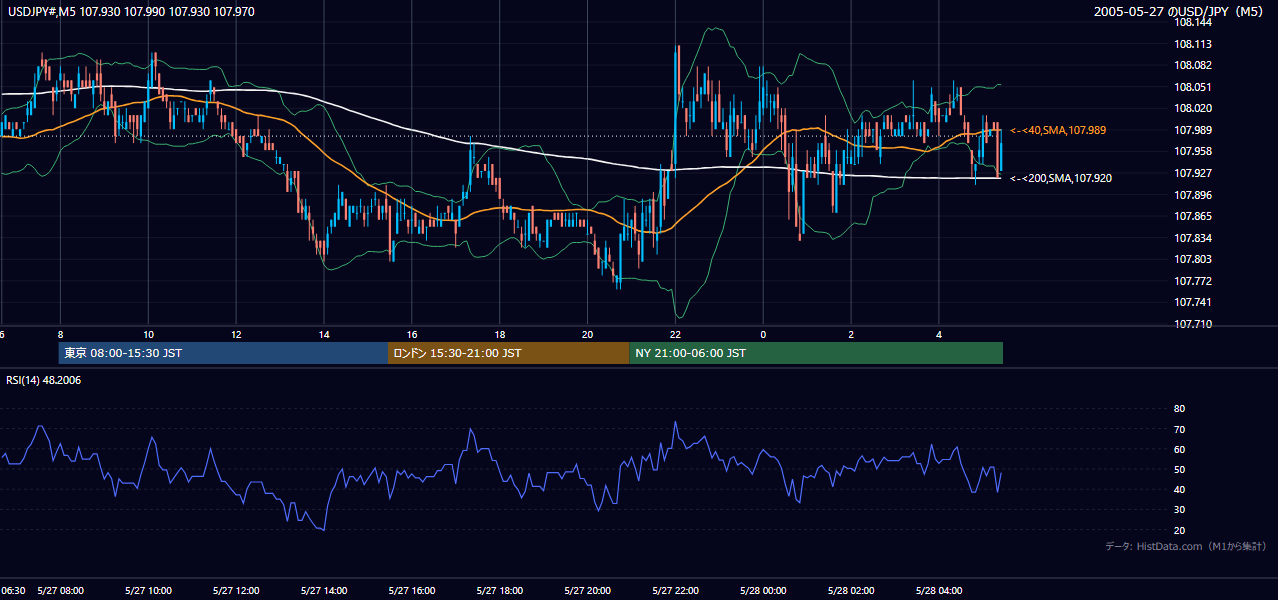Click the RSI 80 level label
The height and width of the screenshot is (600, 1278).
pos(1179,409)
